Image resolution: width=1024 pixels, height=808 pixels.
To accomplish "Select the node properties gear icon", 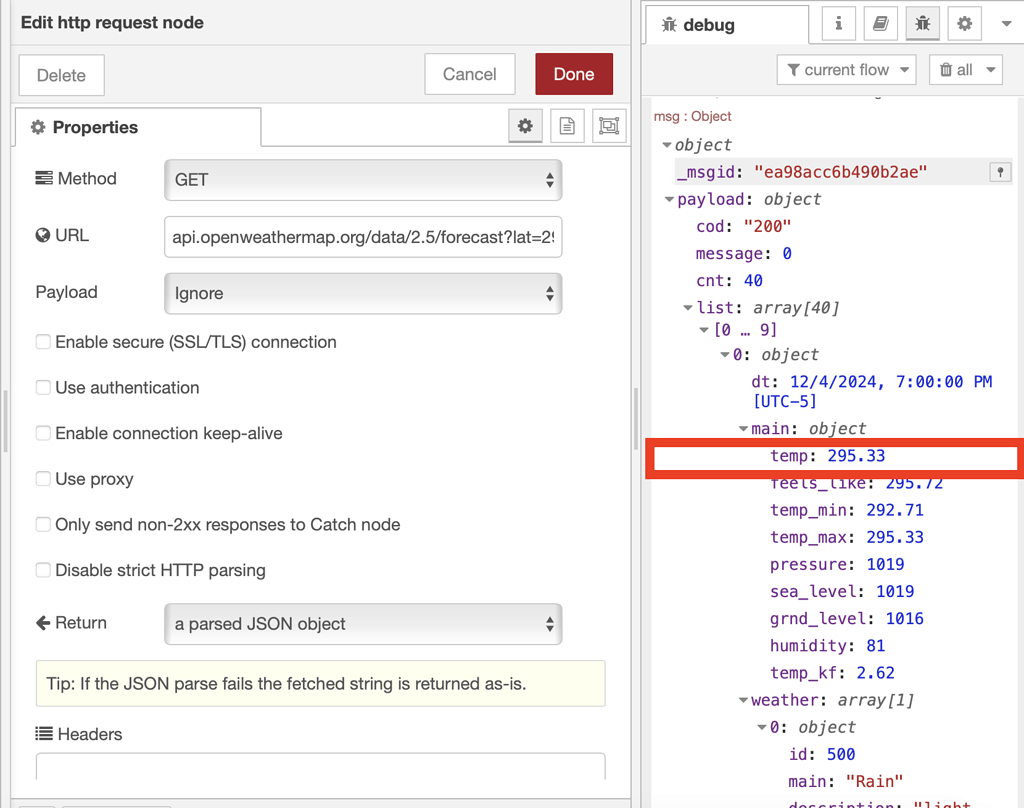I will click(x=525, y=126).
